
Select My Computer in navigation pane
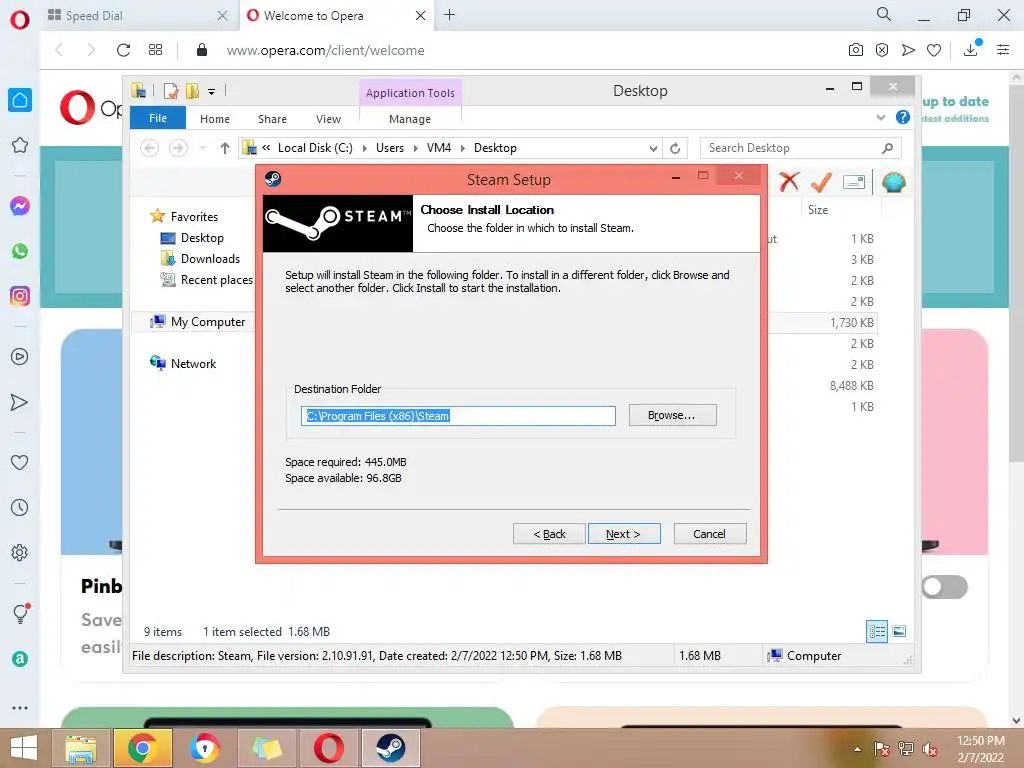(208, 321)
